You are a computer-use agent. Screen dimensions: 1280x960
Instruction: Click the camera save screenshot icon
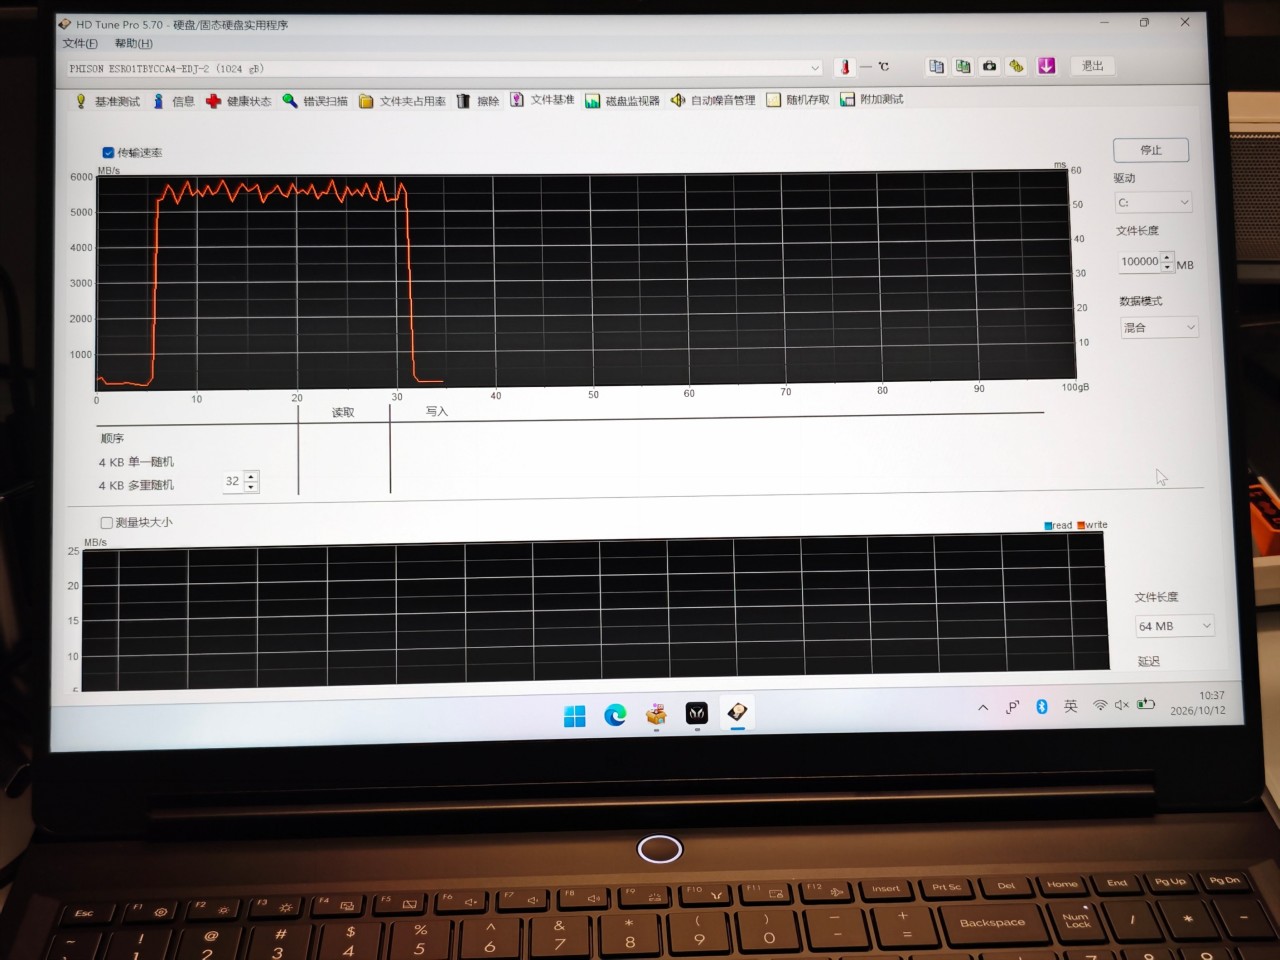(x=989, y=66)
